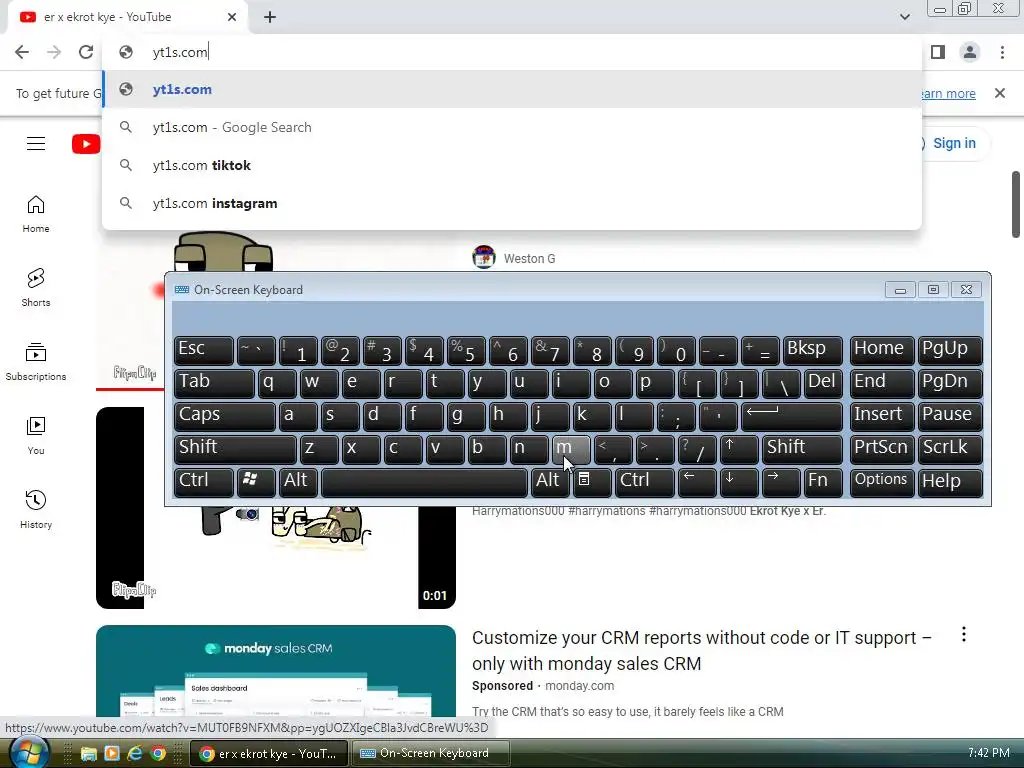Image resolution: width=1024 pixels, height=768 pixels.
Task: Toggle the Fn key on On-Screen Keyboard
Action: 823,482
